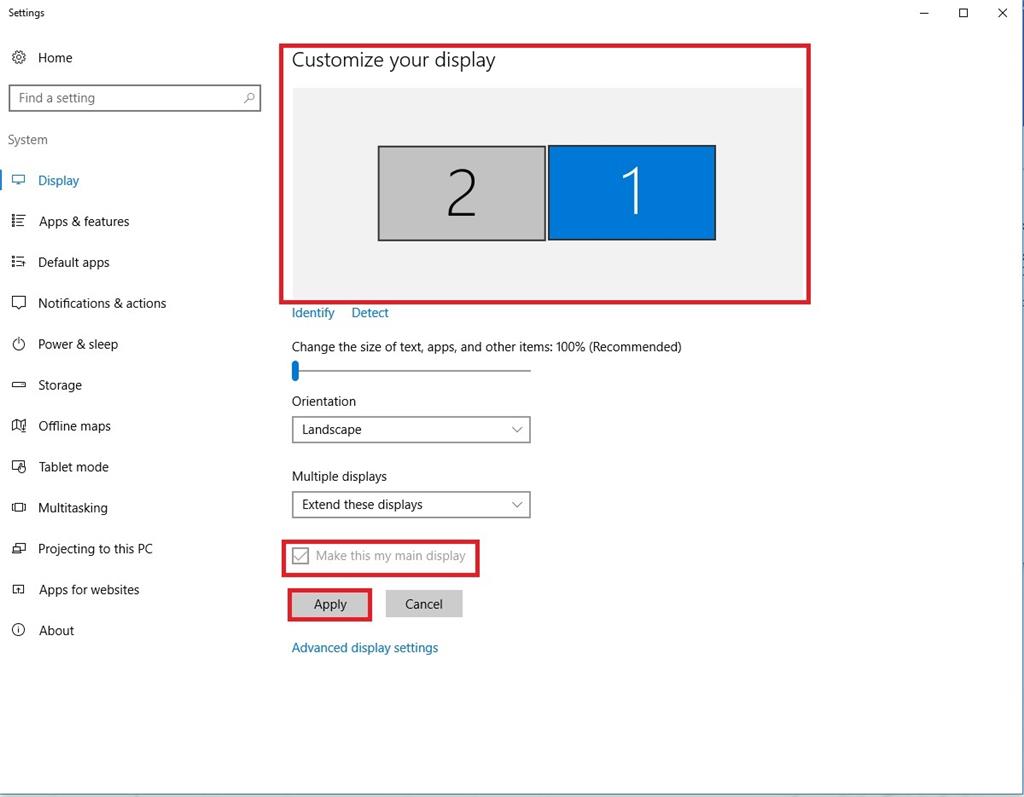Click the Multitasking icon
Screen dimensions: 1024x797
(x=19, y=508)
